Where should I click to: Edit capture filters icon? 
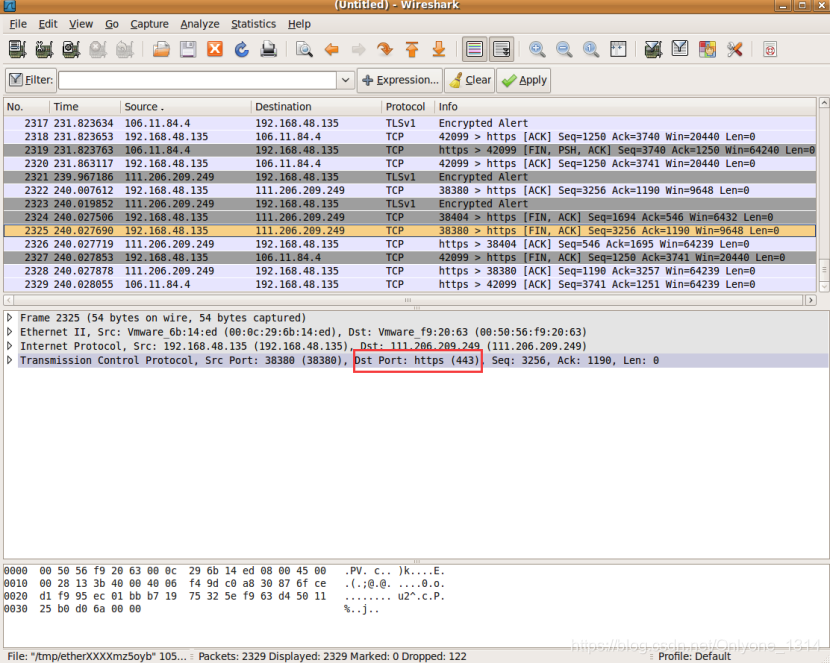coord(653,49)
